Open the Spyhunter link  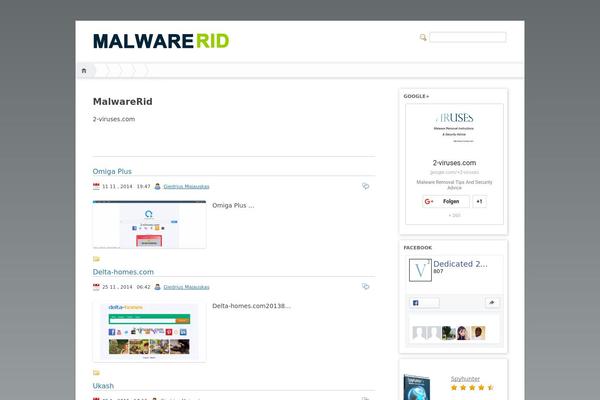click(465, 379)
